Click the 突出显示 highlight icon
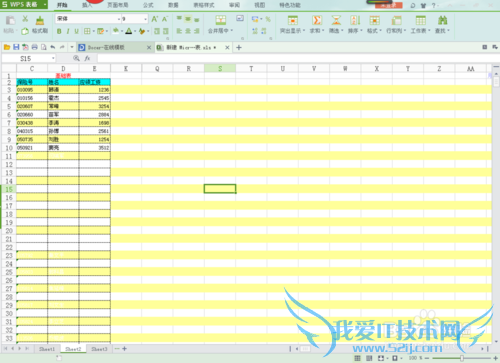 pos(293,20)
